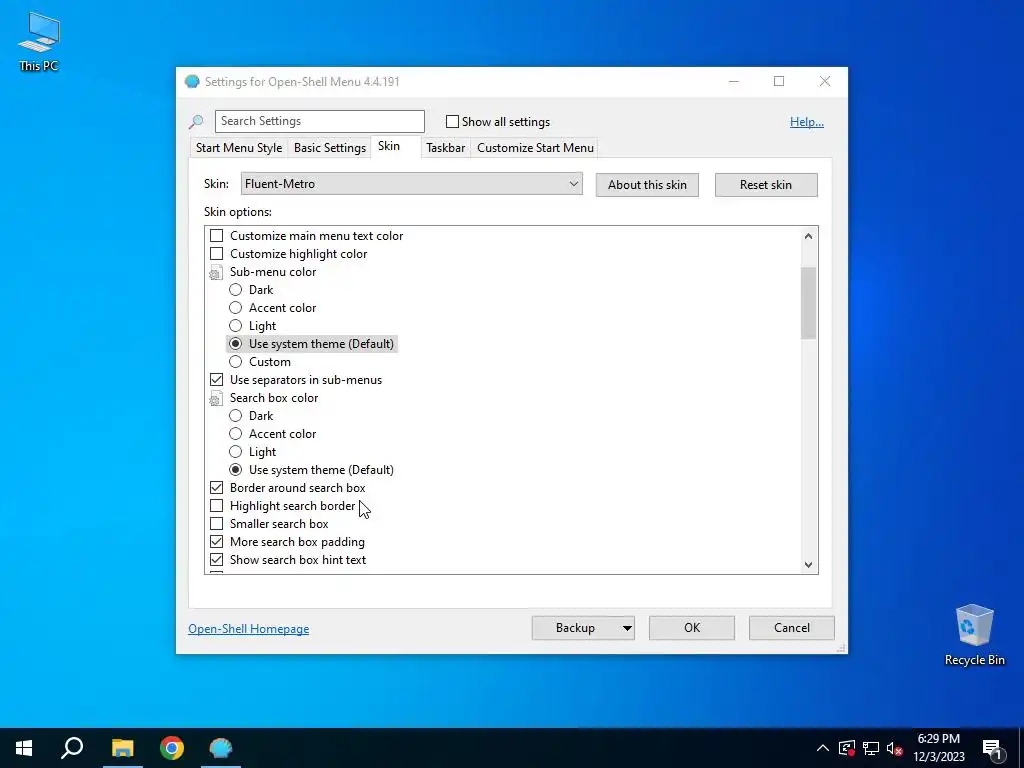Image resolution: width=1024 pixels, height=768 pixels.
Task: Open the Skin dropdown Fluent-Metro
Action: [x=411, y=184]
